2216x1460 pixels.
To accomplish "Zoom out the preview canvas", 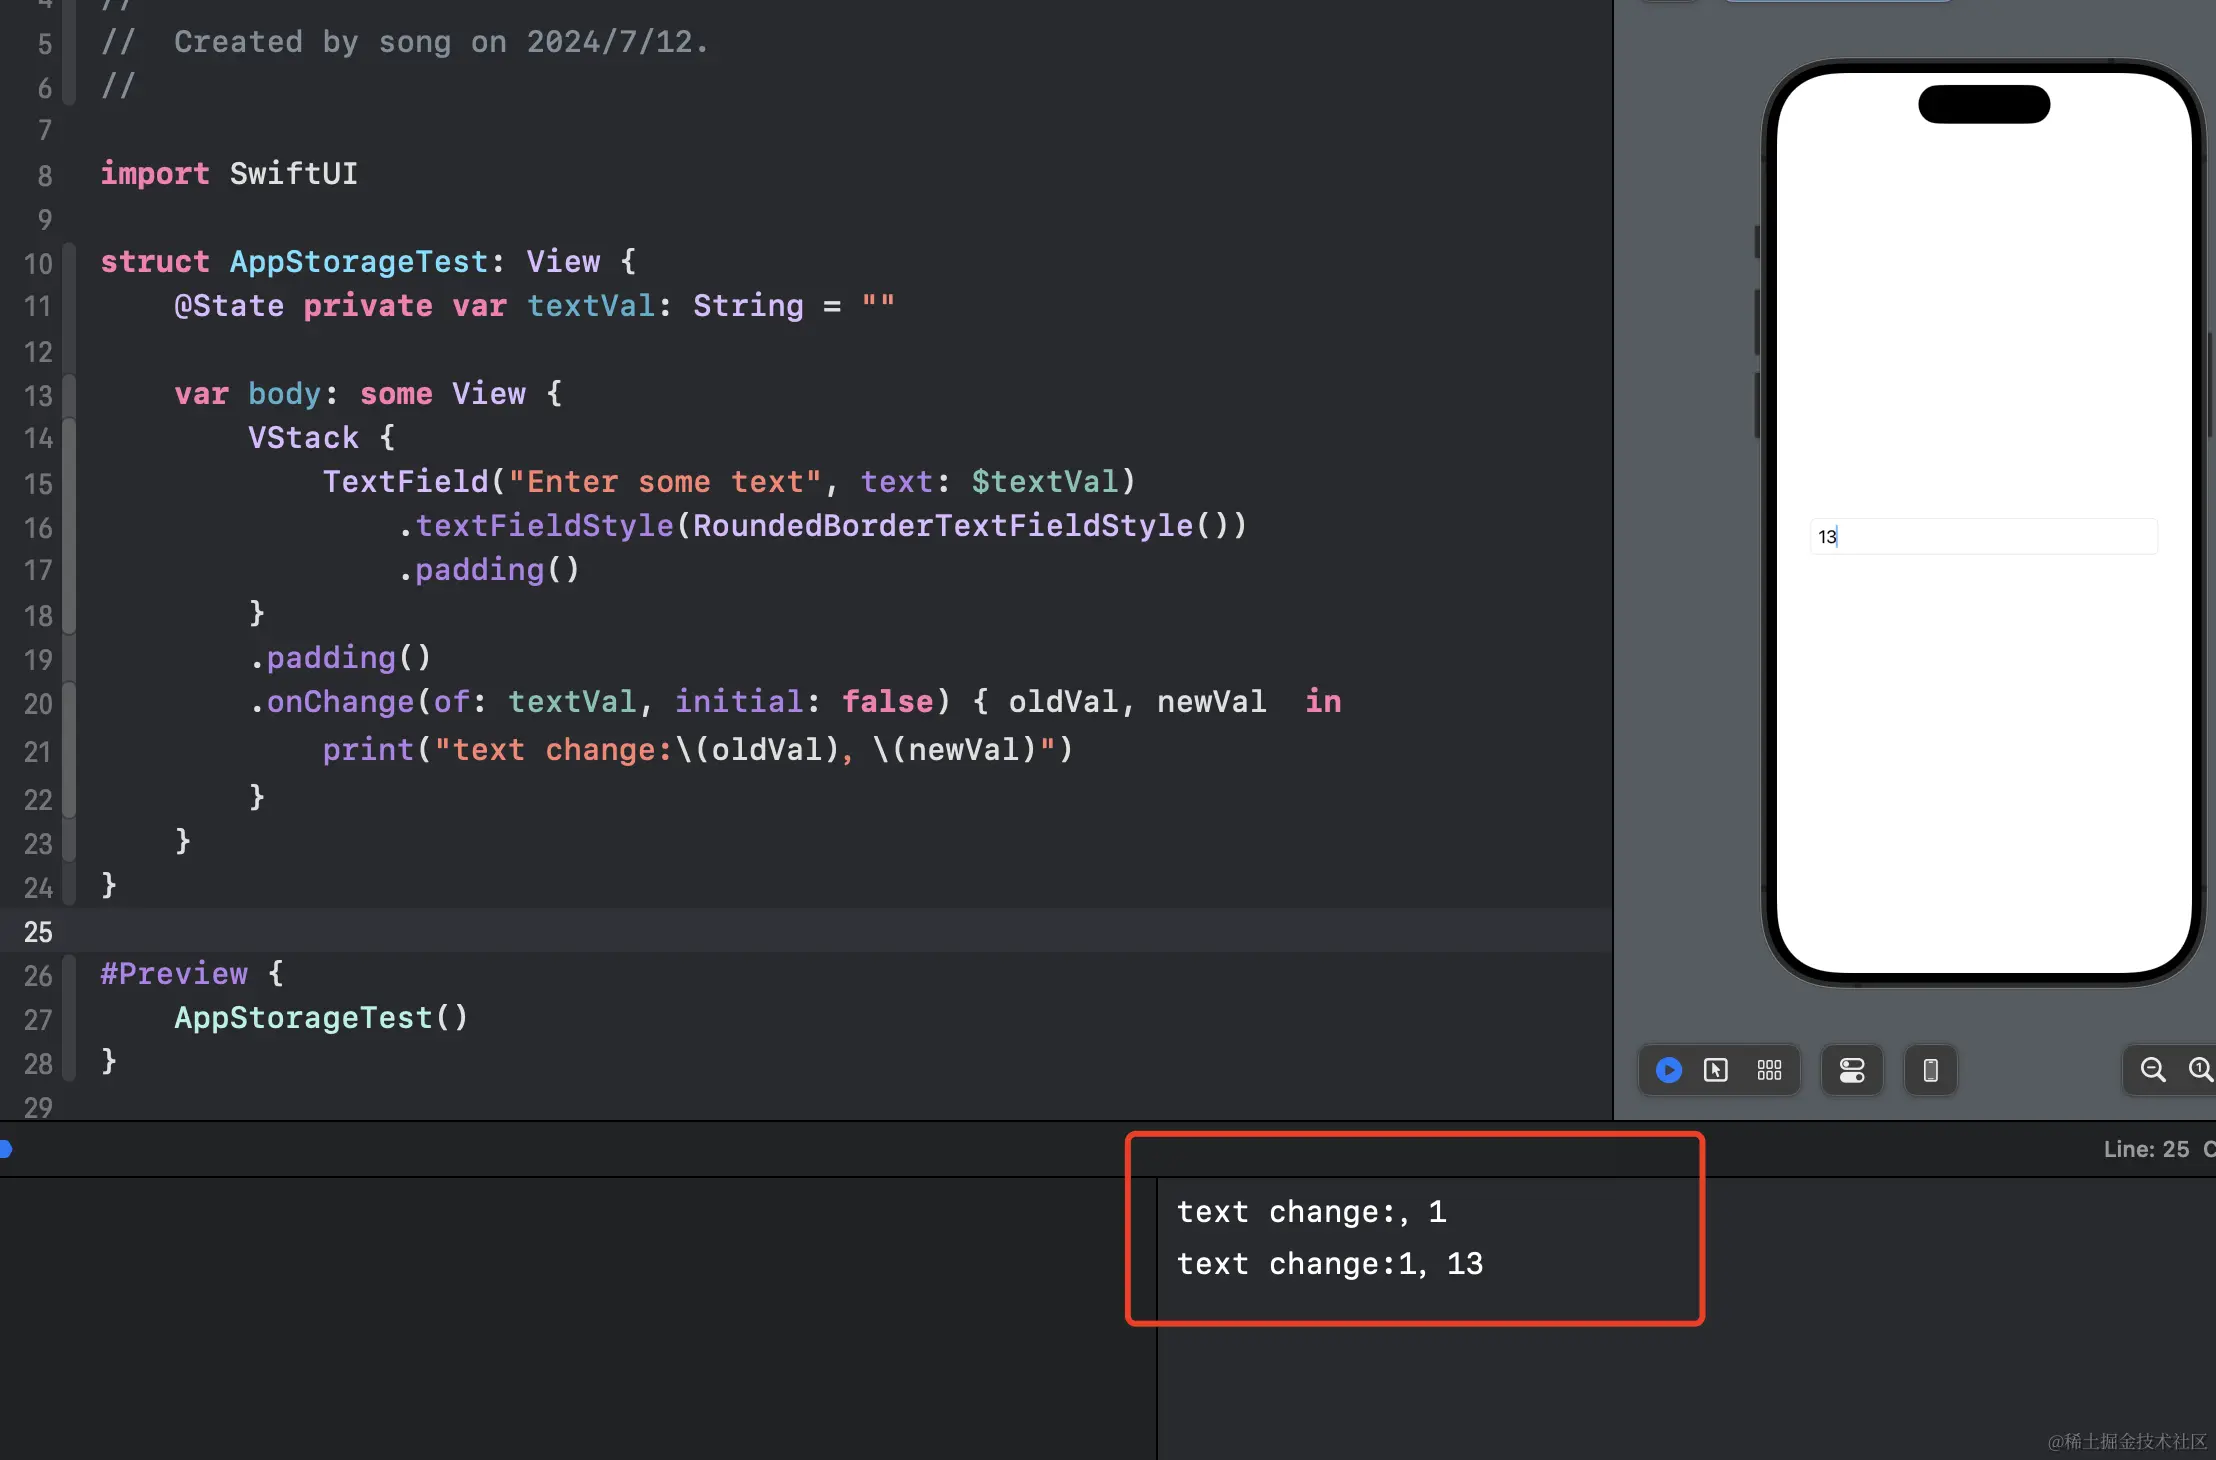I will coord(2152,1070).
